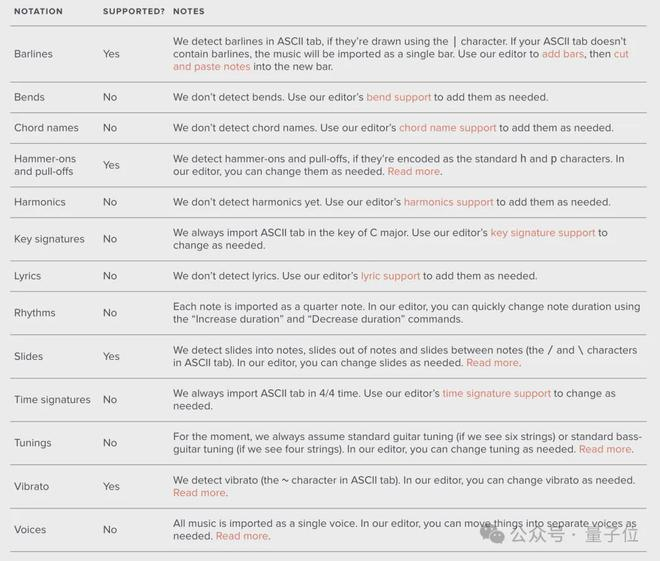Follow the "chord name support" link
Viewport: 660px width, 561px height.
point(447,128)
